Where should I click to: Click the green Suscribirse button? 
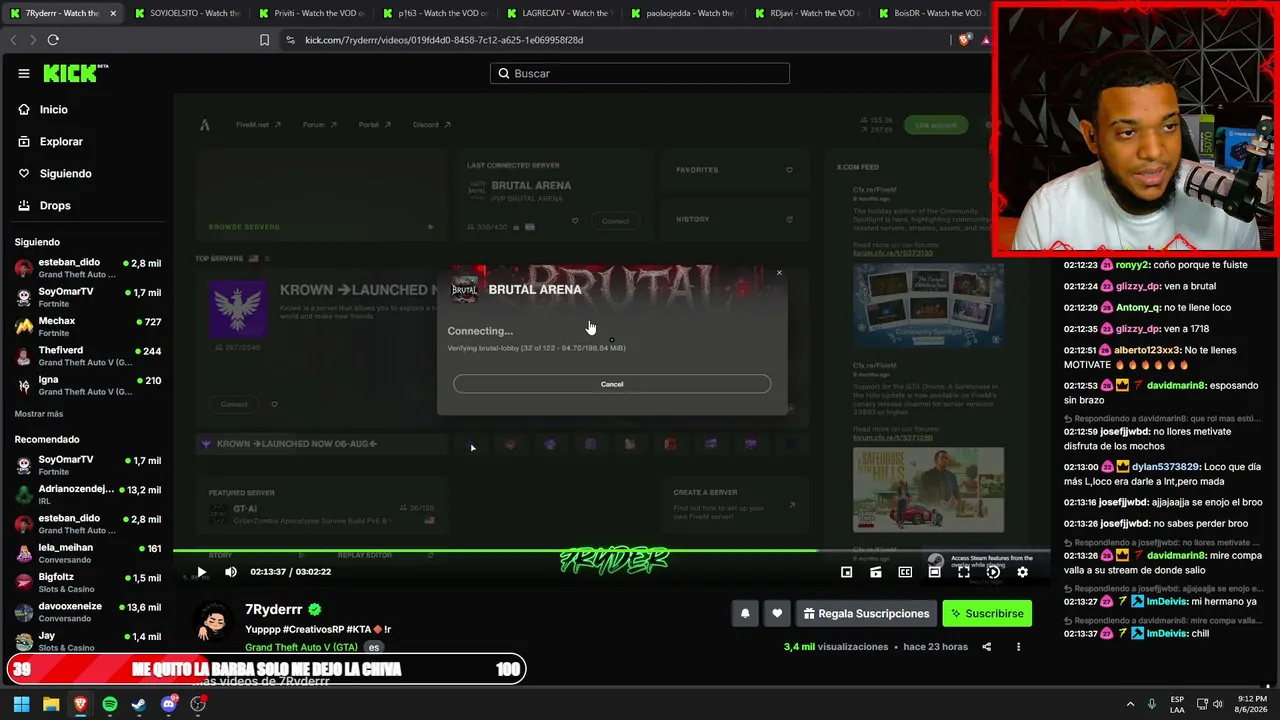pos(987,613)
